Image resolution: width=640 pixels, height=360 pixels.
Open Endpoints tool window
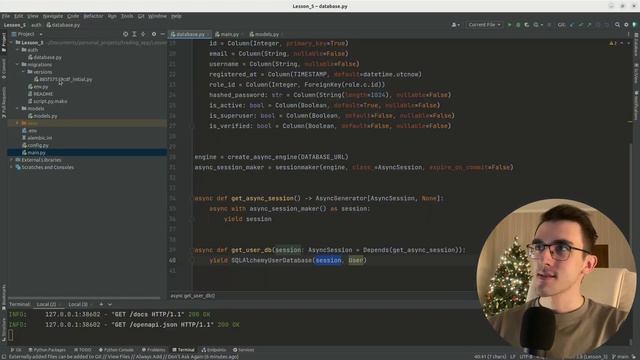pos(214,350)
